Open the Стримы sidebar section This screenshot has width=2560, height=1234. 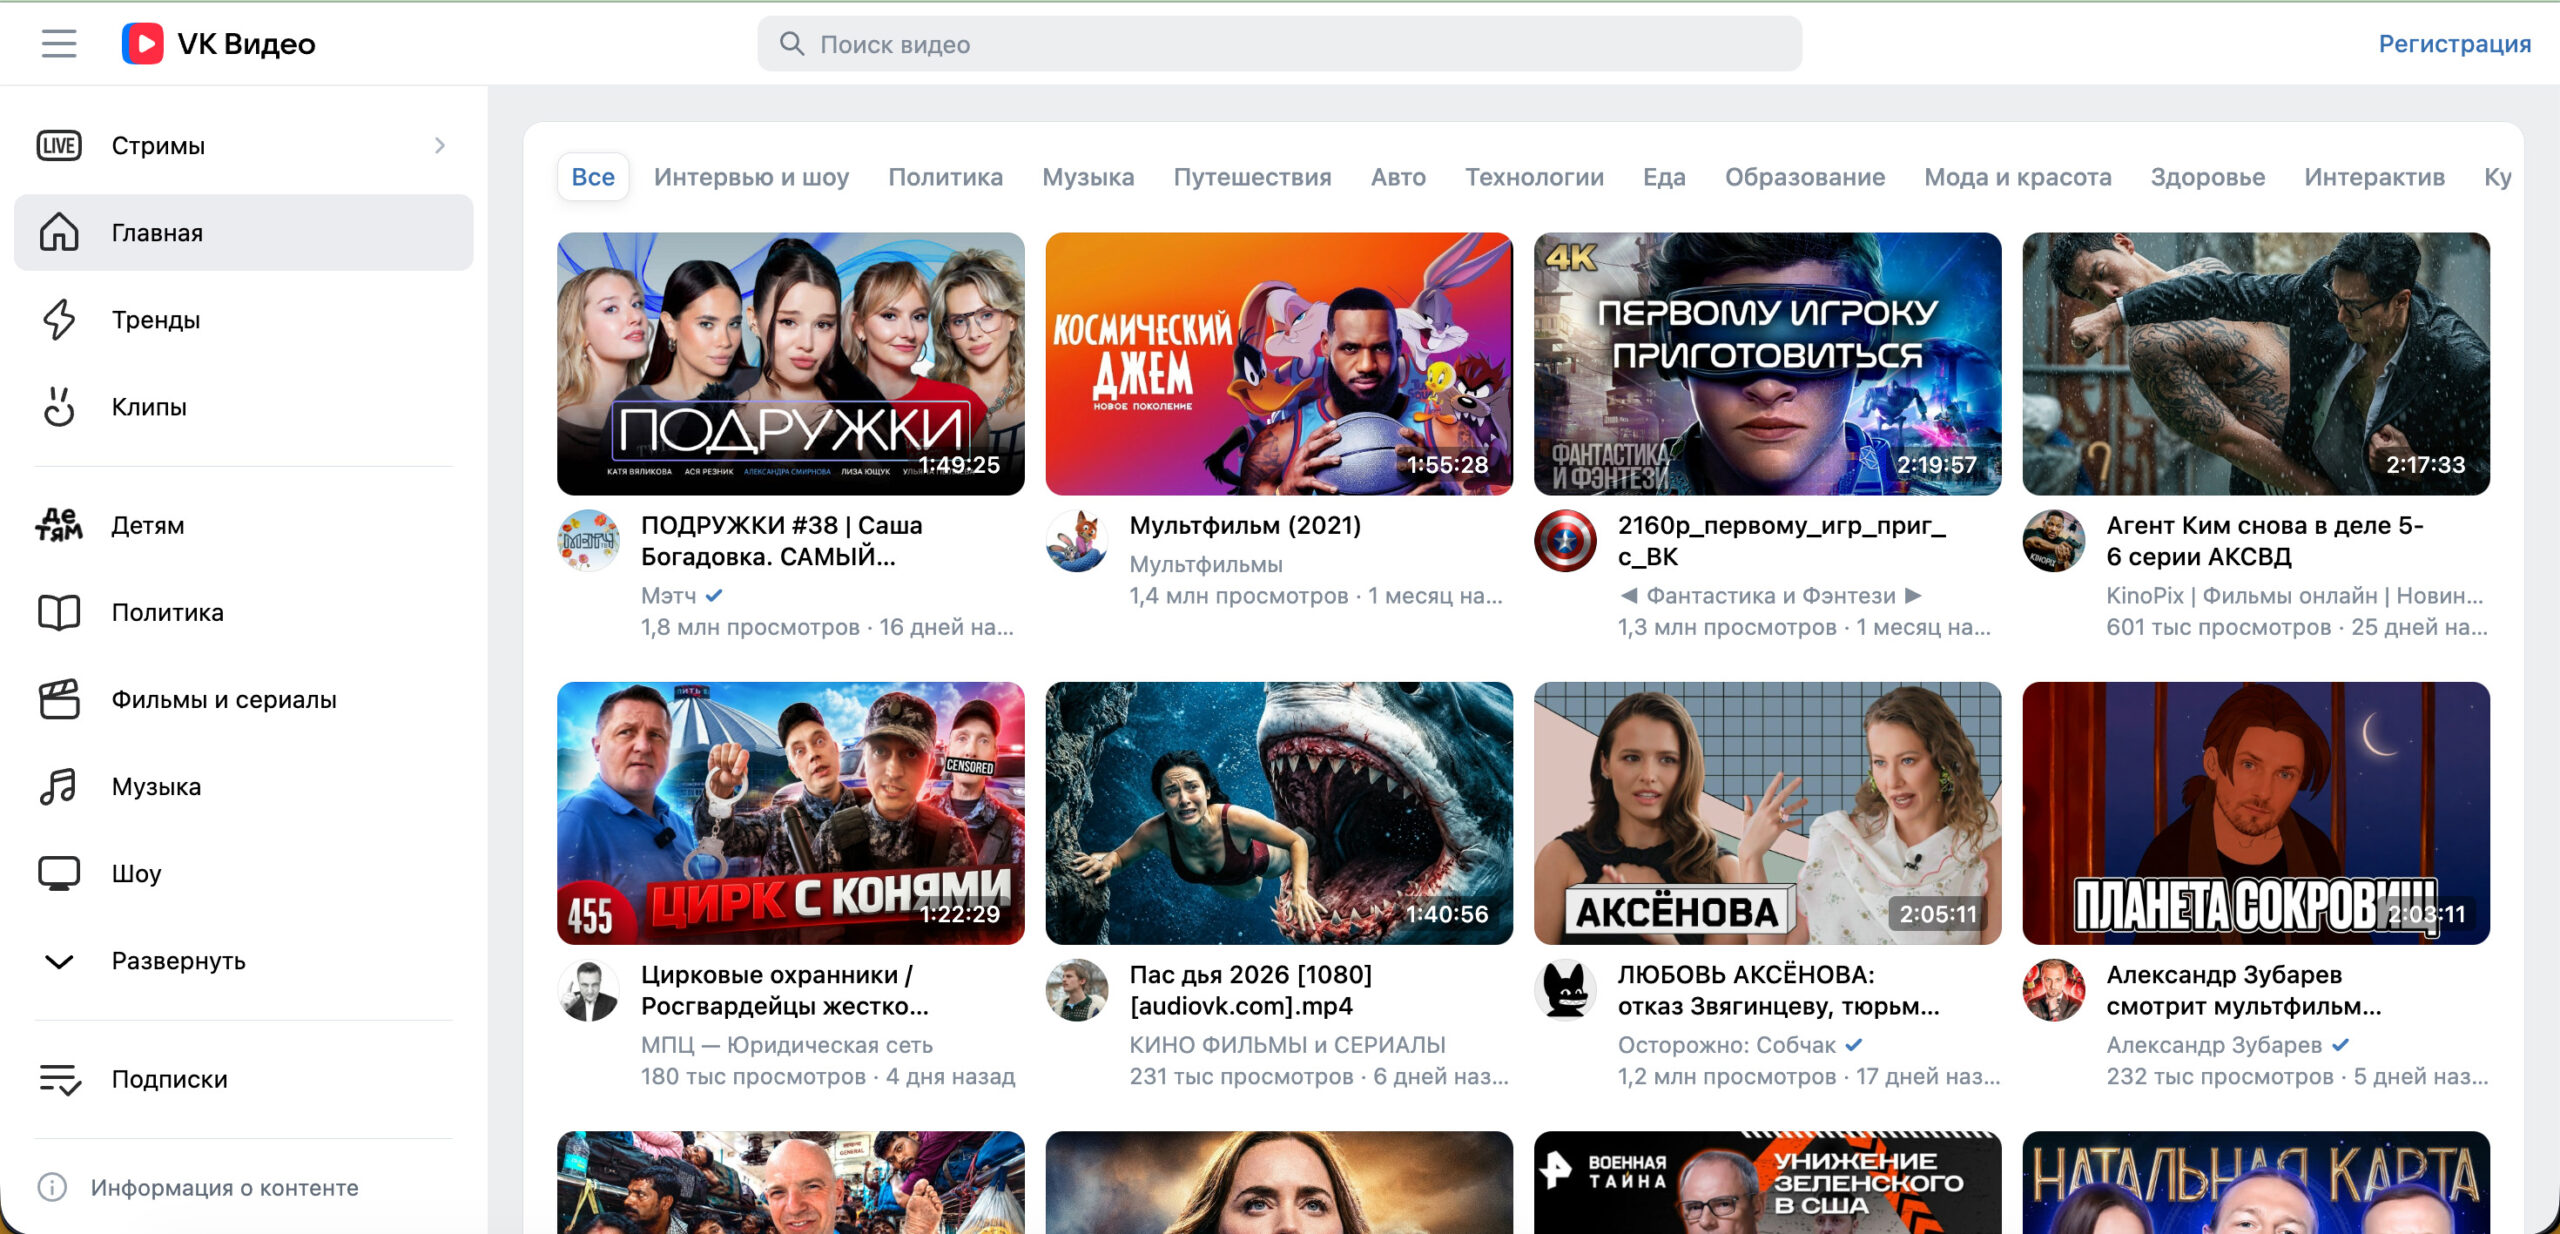click(244, 146)
